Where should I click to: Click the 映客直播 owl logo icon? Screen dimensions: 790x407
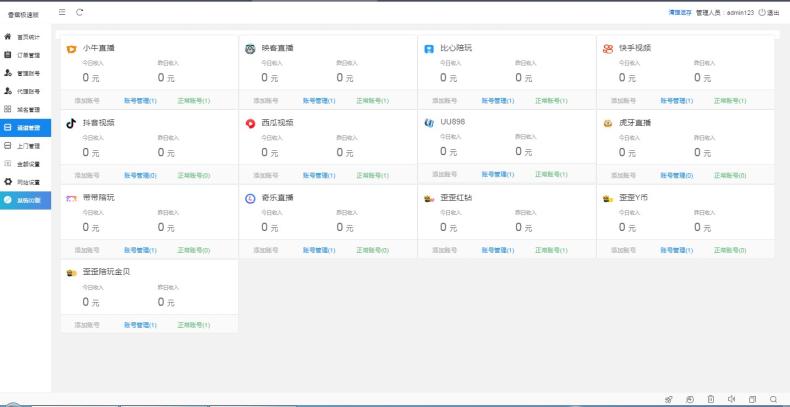(250, 49)
